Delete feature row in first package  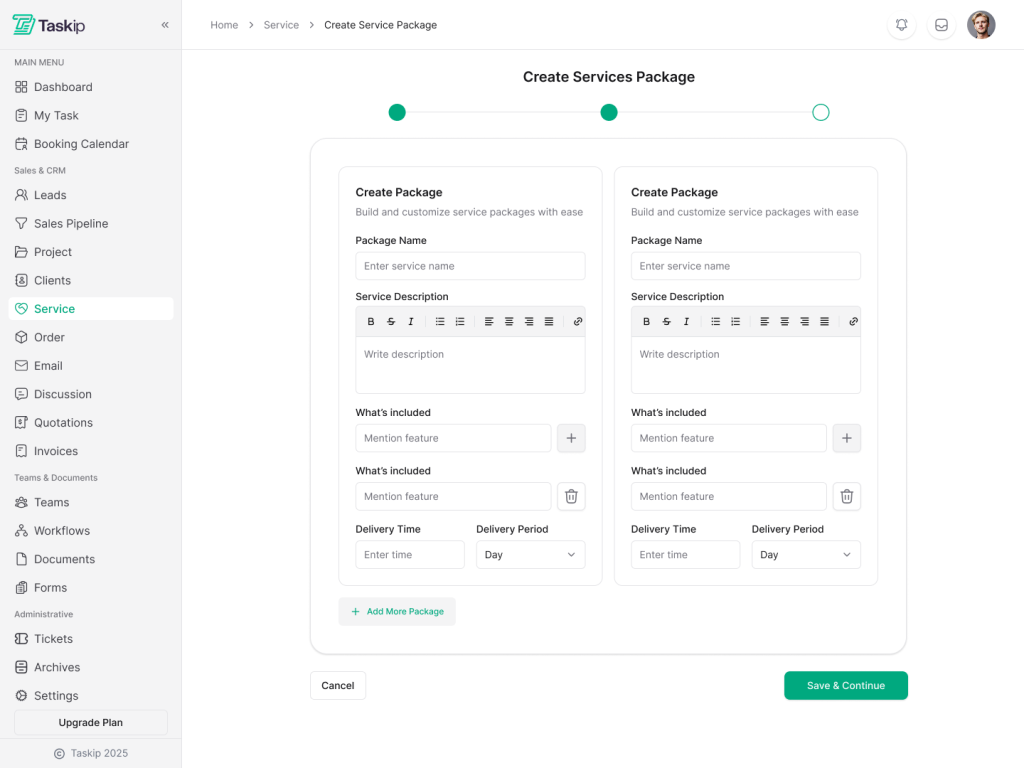[571, 496]
